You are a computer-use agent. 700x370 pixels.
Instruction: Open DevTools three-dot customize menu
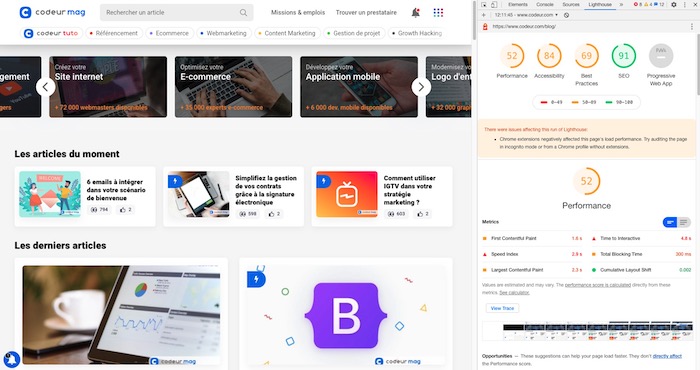(x=685, y=4)
